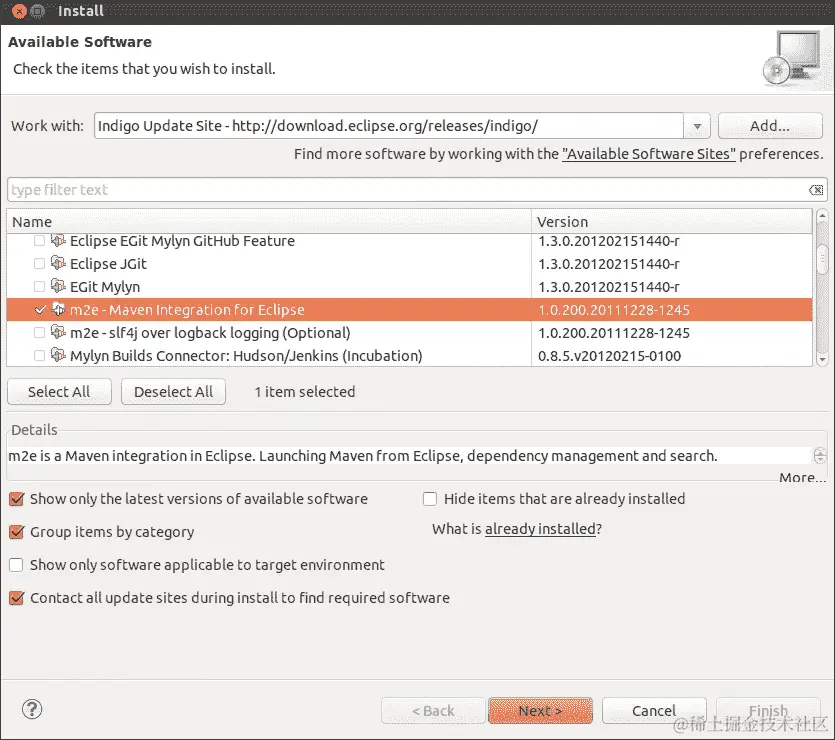Click the feature icon beside m2e - slf4j over logback logging
835x740 pixels.
point(58,332)
